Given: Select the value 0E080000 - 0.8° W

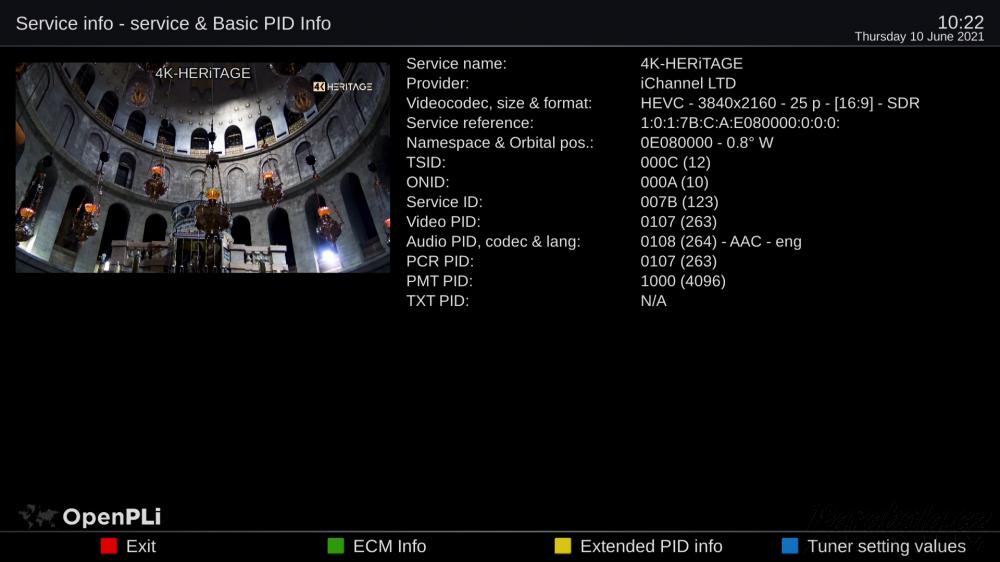Looking at the screenshot, I should (x=707, y=143).
